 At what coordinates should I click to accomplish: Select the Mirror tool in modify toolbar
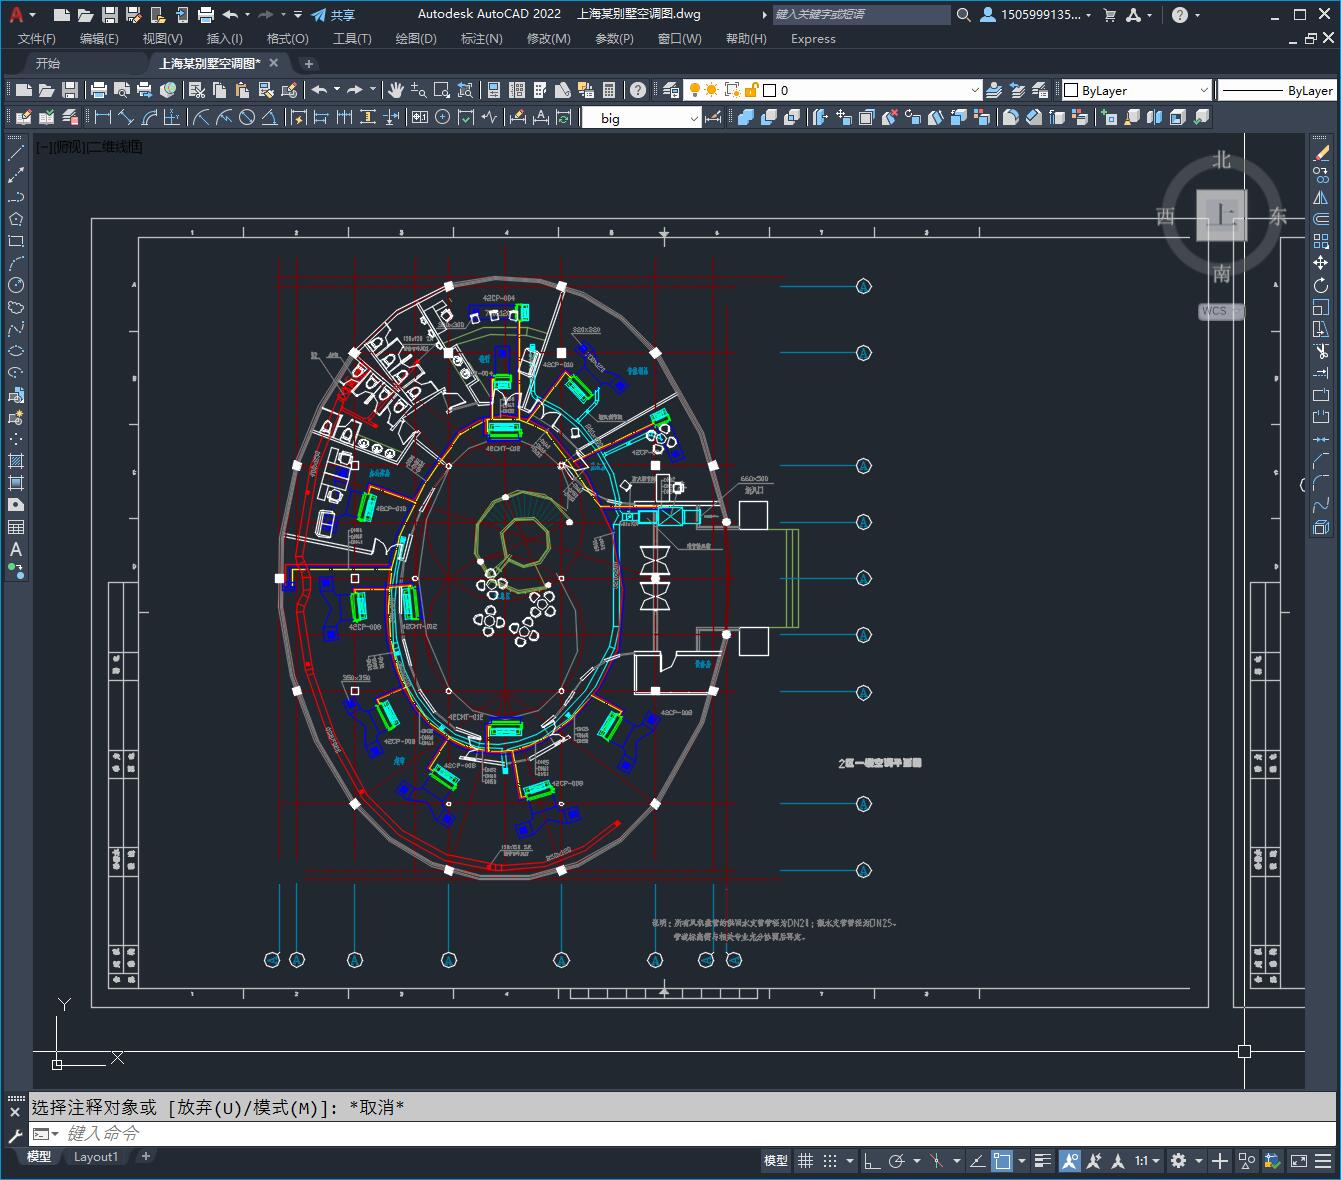pos(1321,197)
